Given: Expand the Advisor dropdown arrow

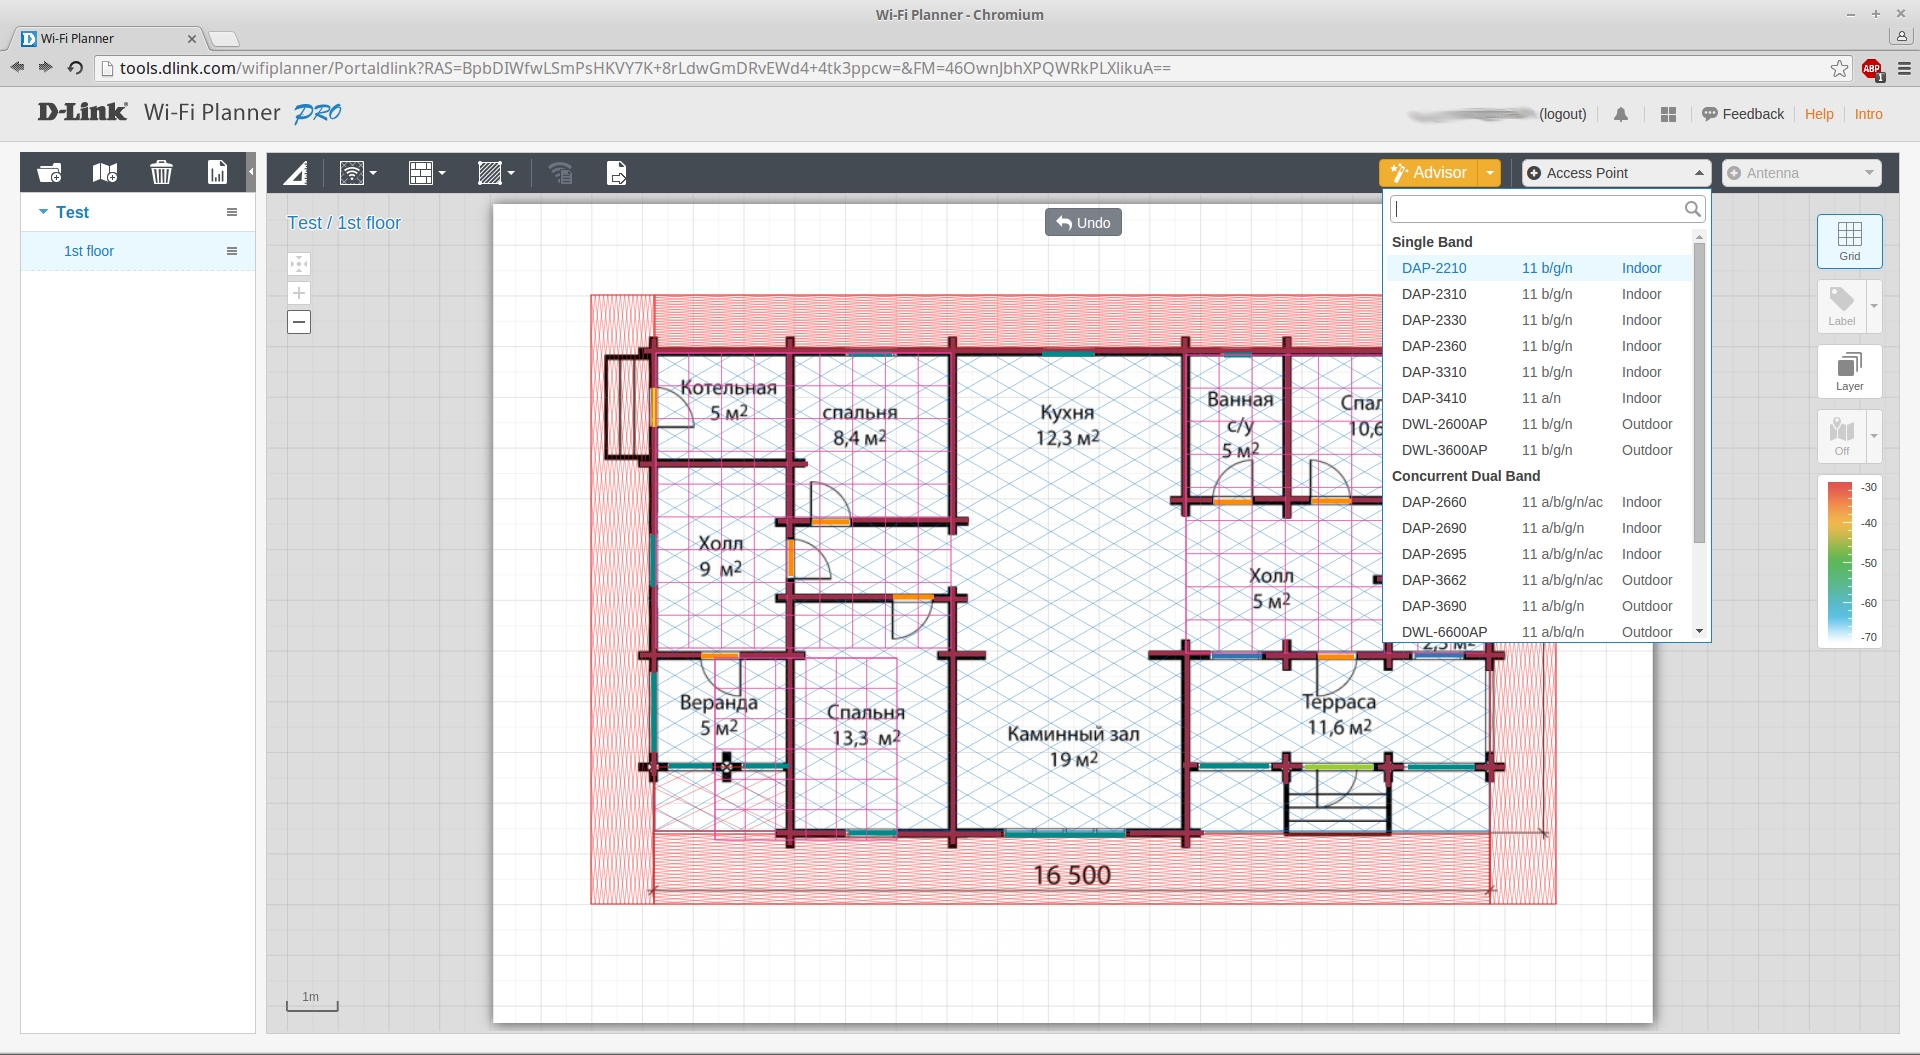Looking at the screenshot, I should [1490, 173].
